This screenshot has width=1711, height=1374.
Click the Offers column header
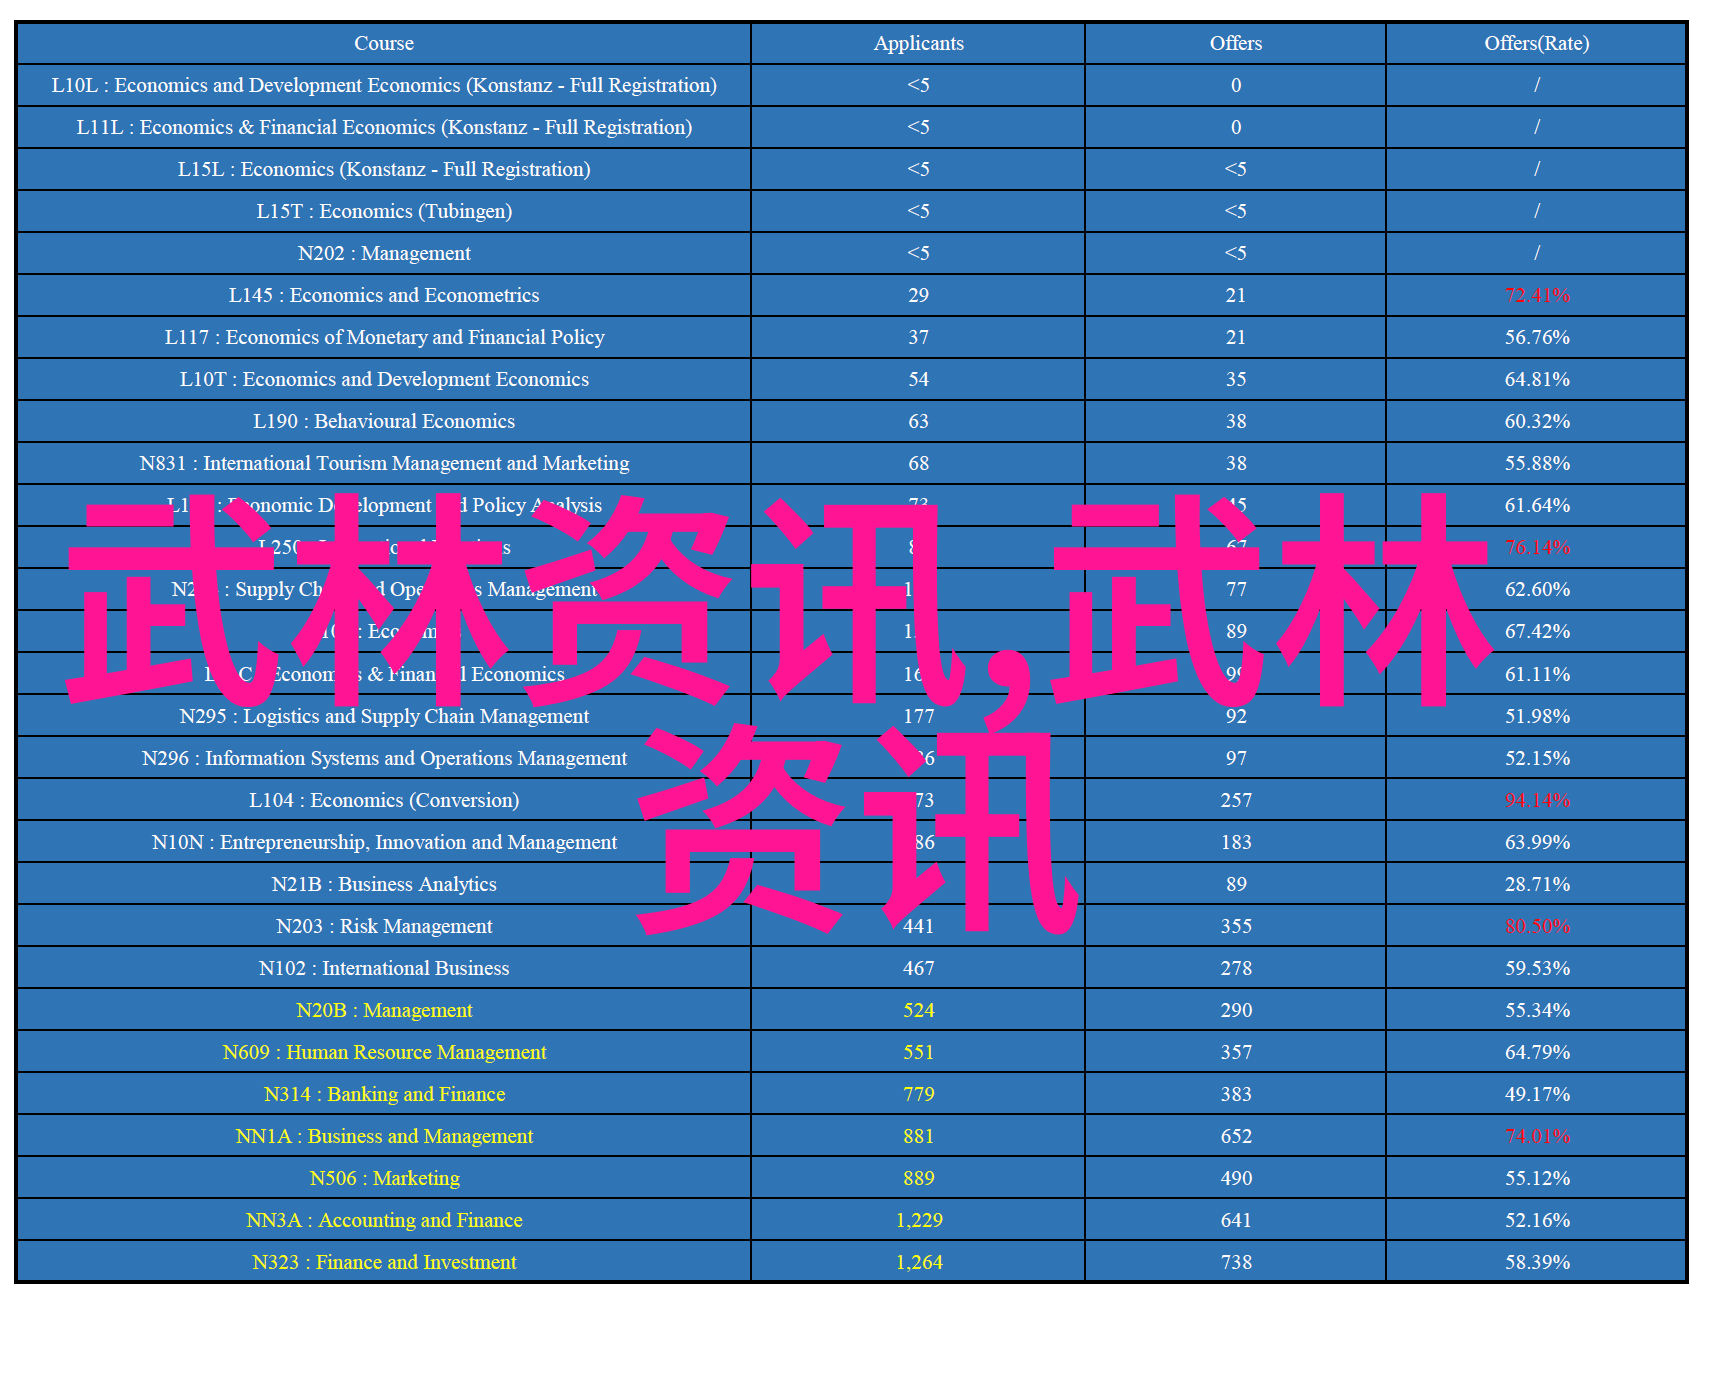[x=1236, y=43]
